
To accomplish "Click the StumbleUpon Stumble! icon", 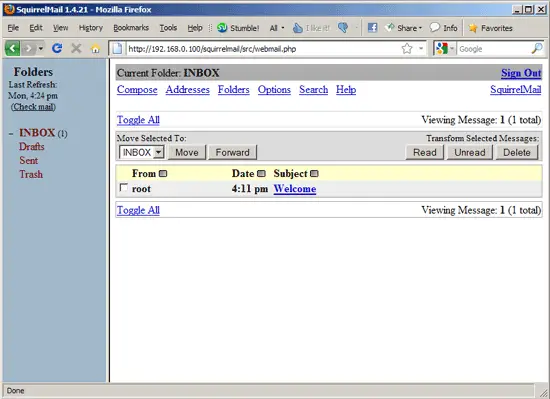I will coord(222,28).
